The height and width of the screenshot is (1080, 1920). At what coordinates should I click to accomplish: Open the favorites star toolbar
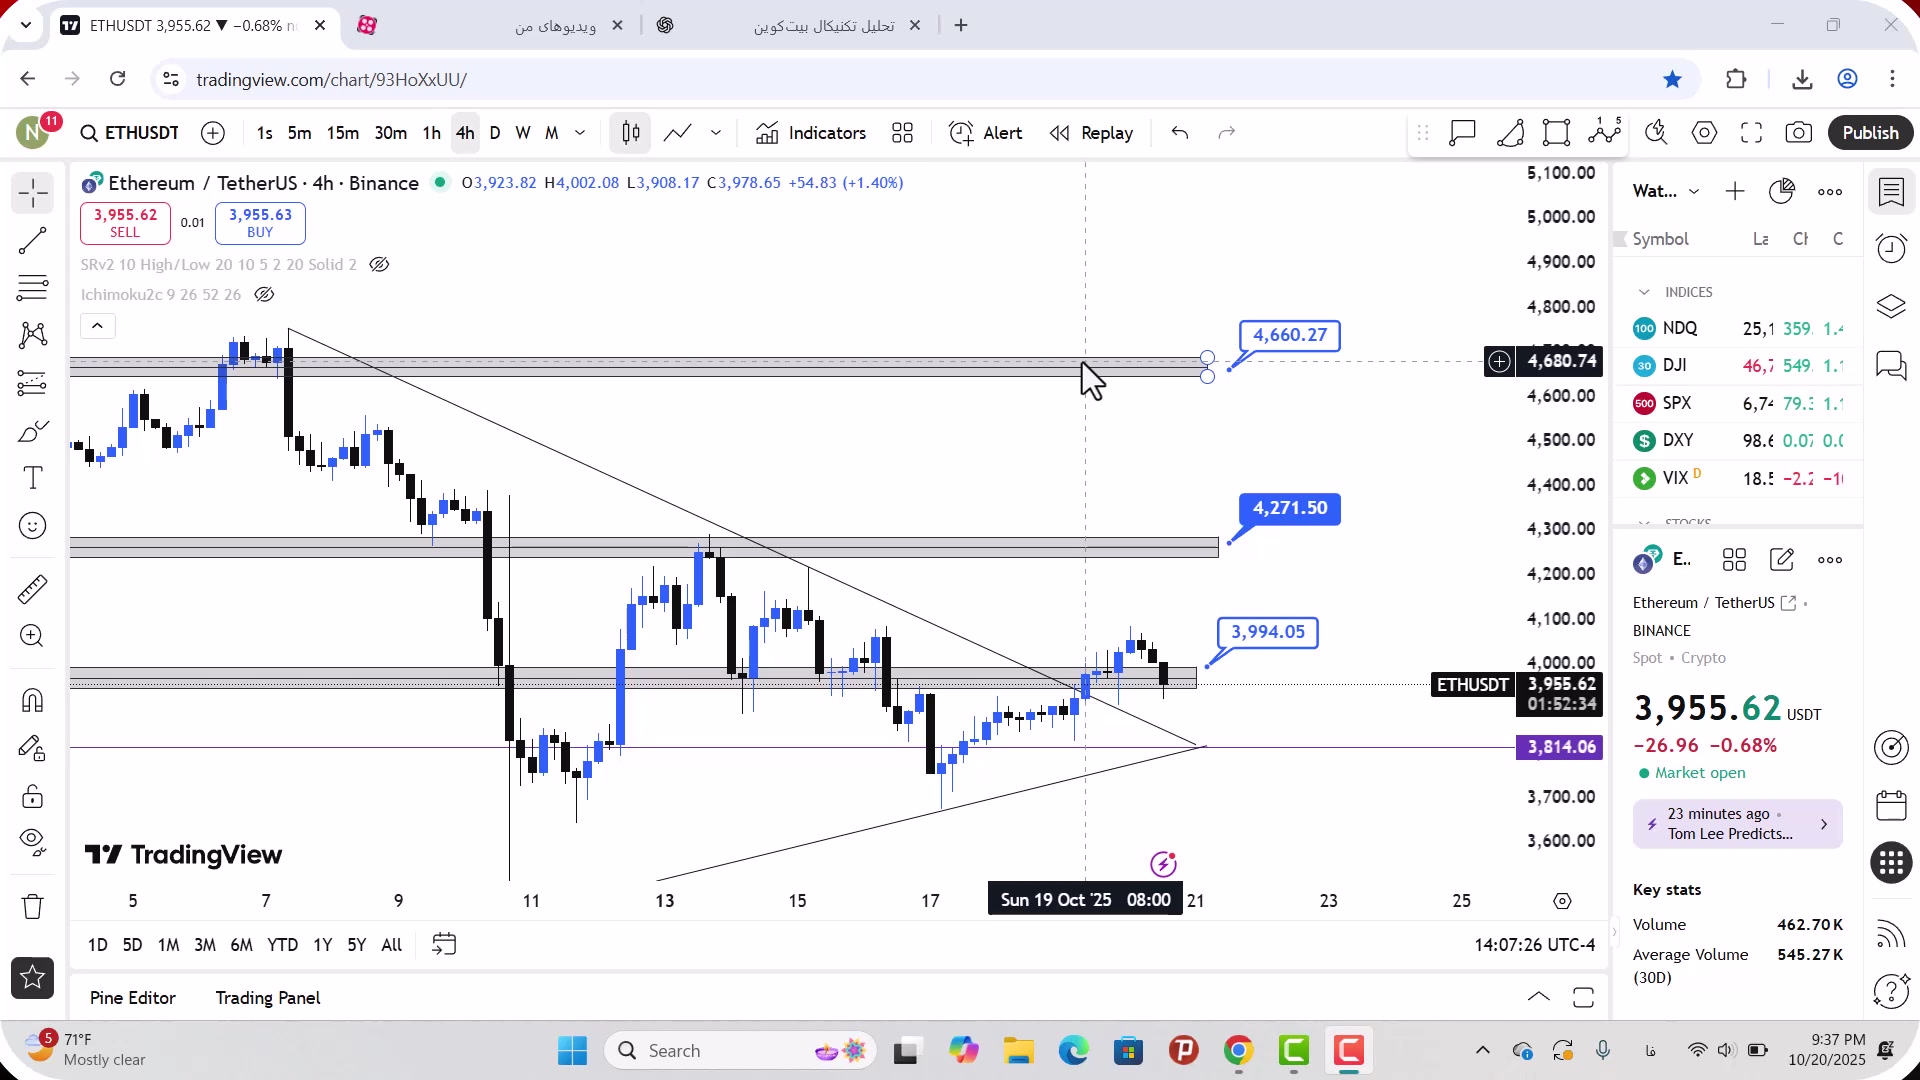point(33,978)
